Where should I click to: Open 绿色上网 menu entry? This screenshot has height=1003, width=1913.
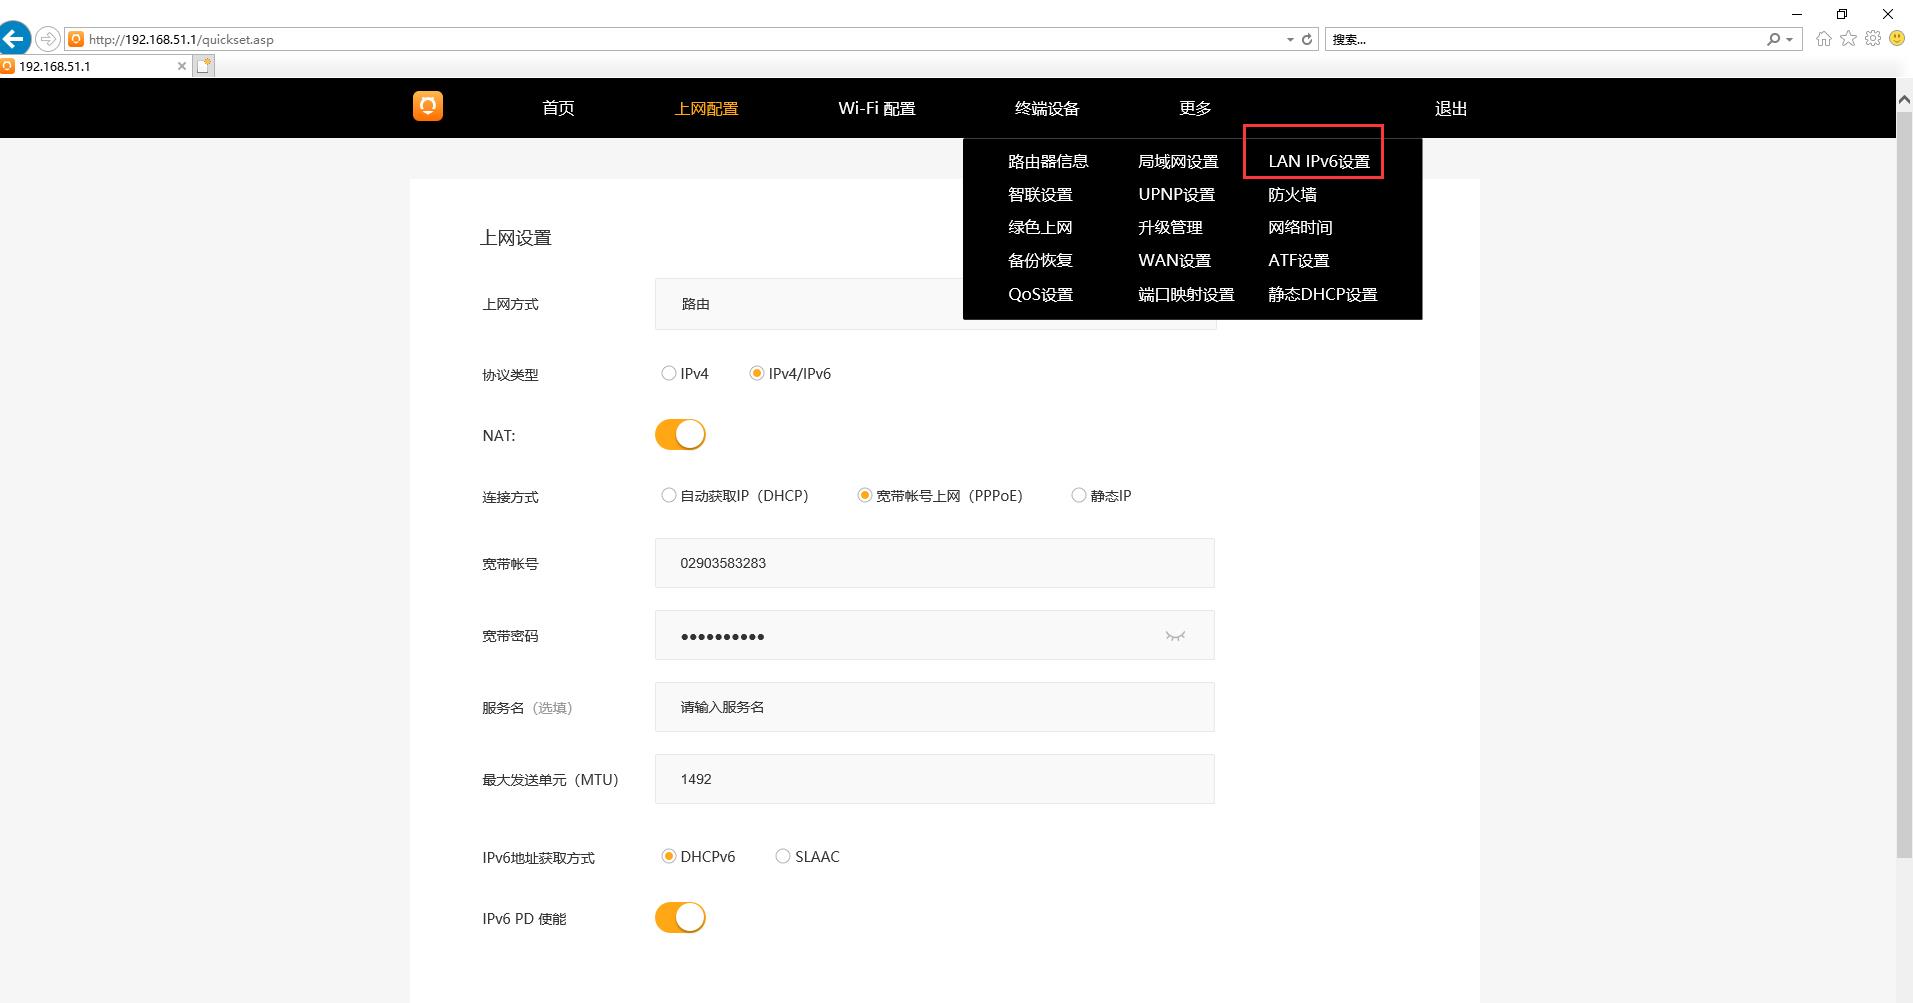(1040, 227)
